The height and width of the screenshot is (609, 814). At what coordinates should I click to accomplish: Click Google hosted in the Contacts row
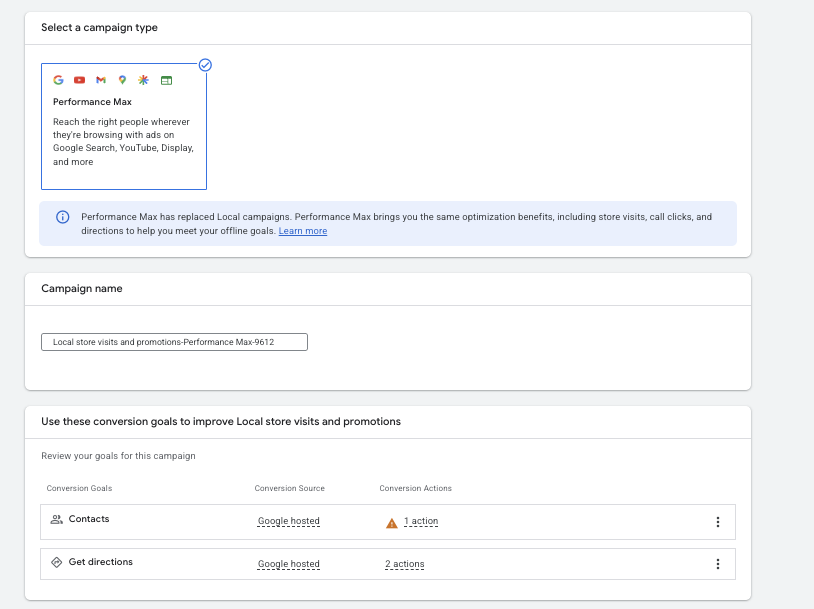[x=289, y=521]
